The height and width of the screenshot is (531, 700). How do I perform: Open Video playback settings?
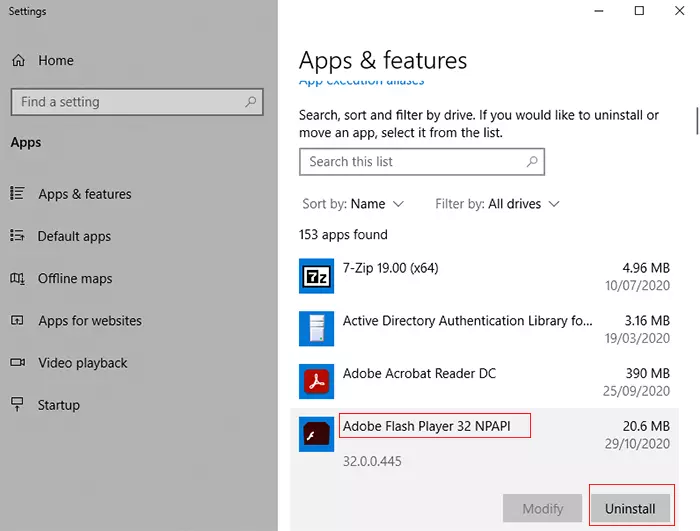(x=83, y=363)
